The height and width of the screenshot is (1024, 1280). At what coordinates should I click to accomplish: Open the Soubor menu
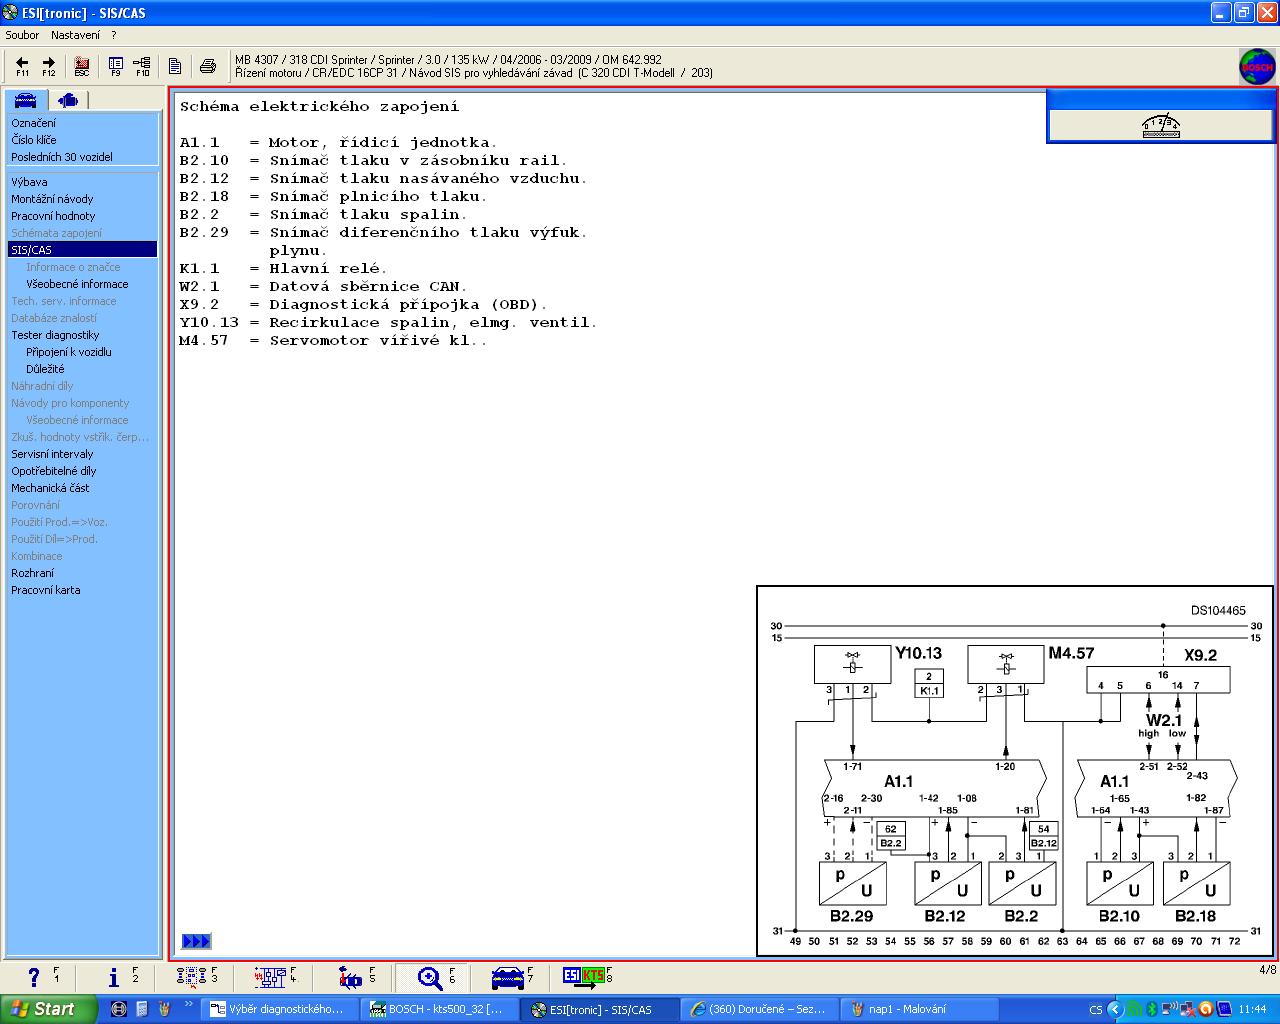point(22,35)
